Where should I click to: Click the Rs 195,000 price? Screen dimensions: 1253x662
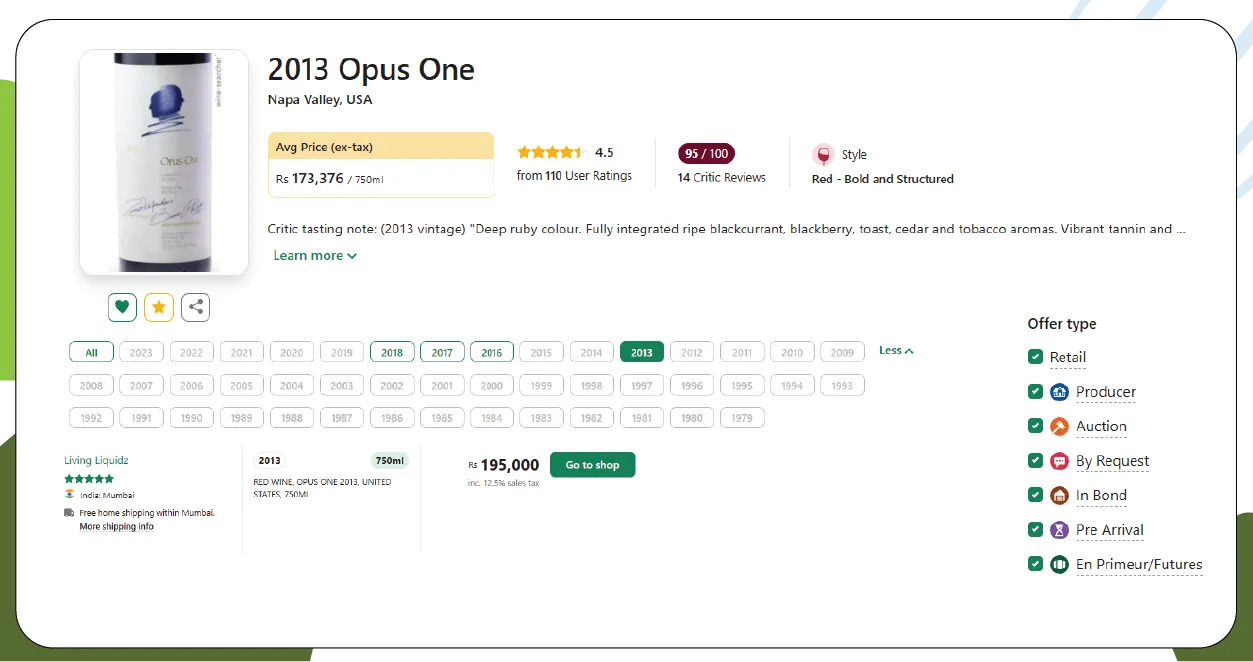(x=504, y=465)
